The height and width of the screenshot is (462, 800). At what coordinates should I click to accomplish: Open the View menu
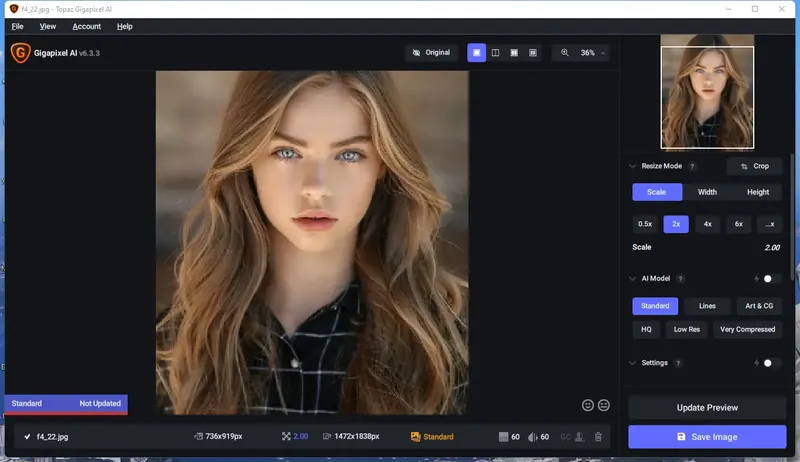[x=48, y=27]
